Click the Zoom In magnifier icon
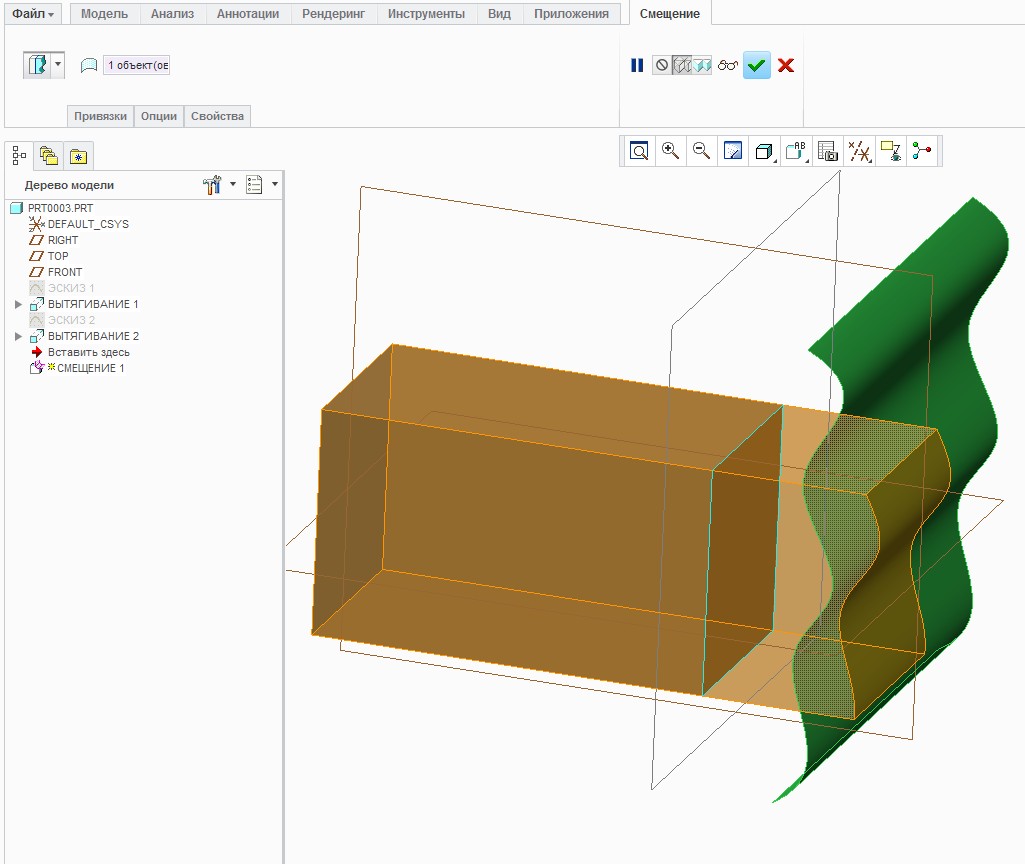Screen dimensions: 1025x864 (670, 151)
